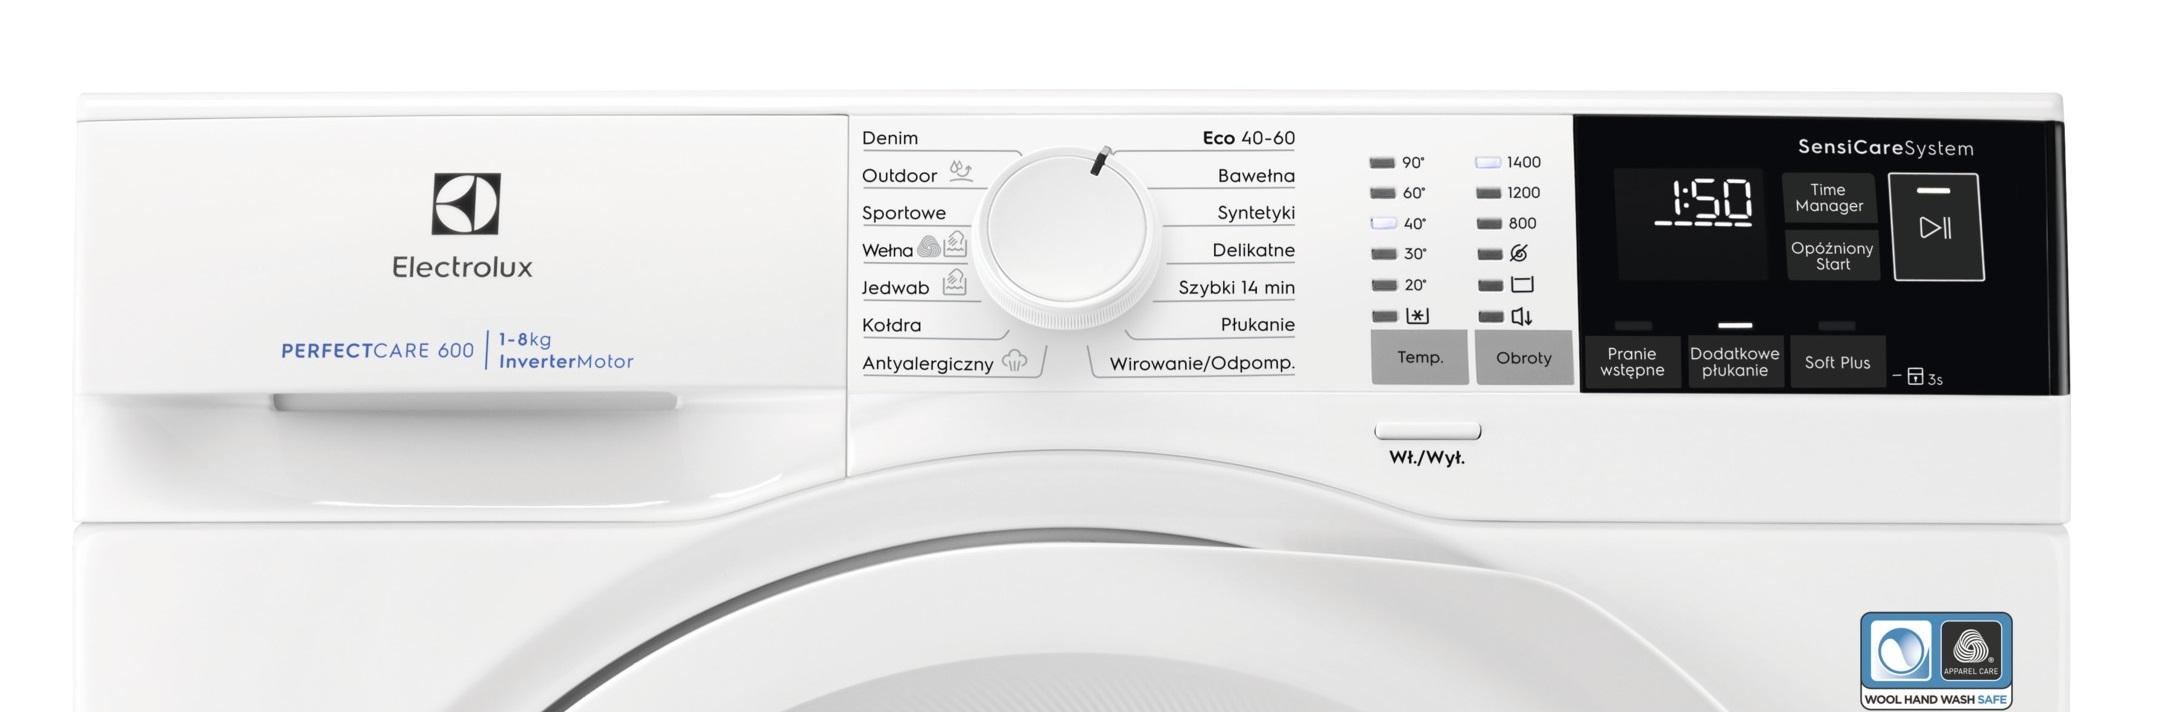
Task: Tap the Opóźniony Start button
Action: pyautogui.click(x=1832, y=256)
